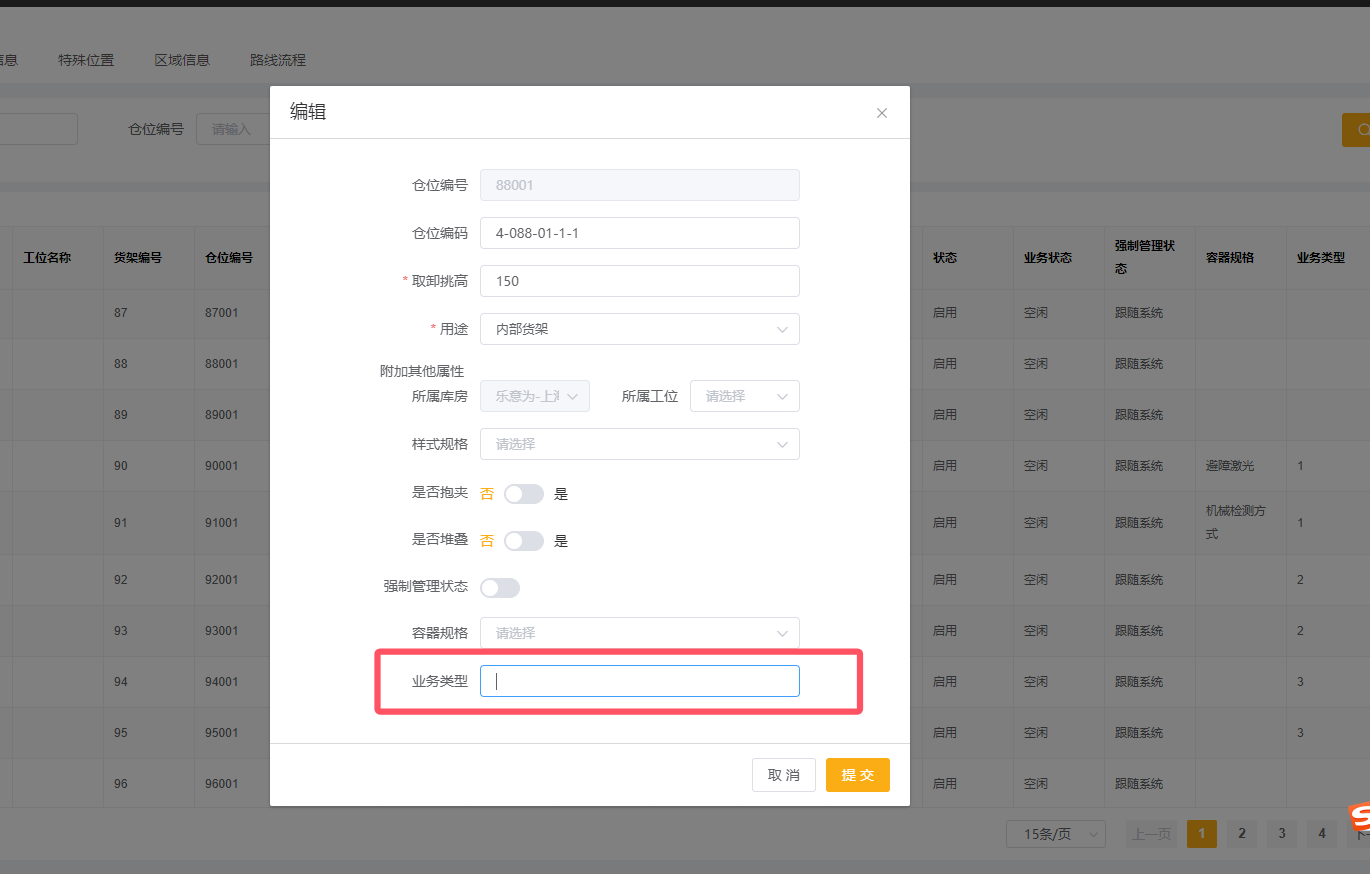Click the 仓位编号 search input behind dialog
1370x874 pixels.
coord(233,129)
